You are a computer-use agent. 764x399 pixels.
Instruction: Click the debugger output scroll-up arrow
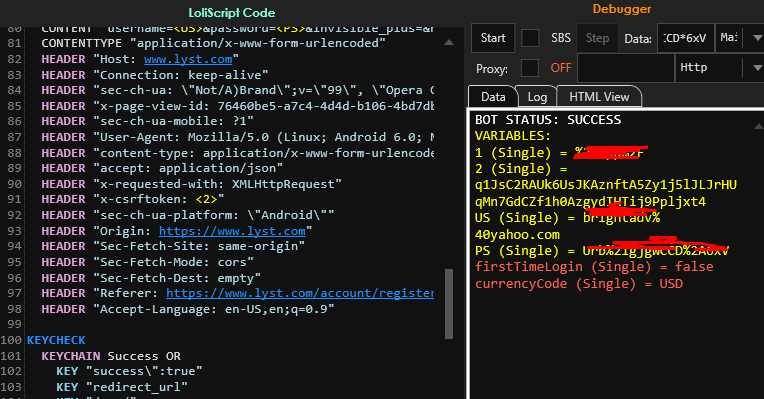click(x=758, y=126)
